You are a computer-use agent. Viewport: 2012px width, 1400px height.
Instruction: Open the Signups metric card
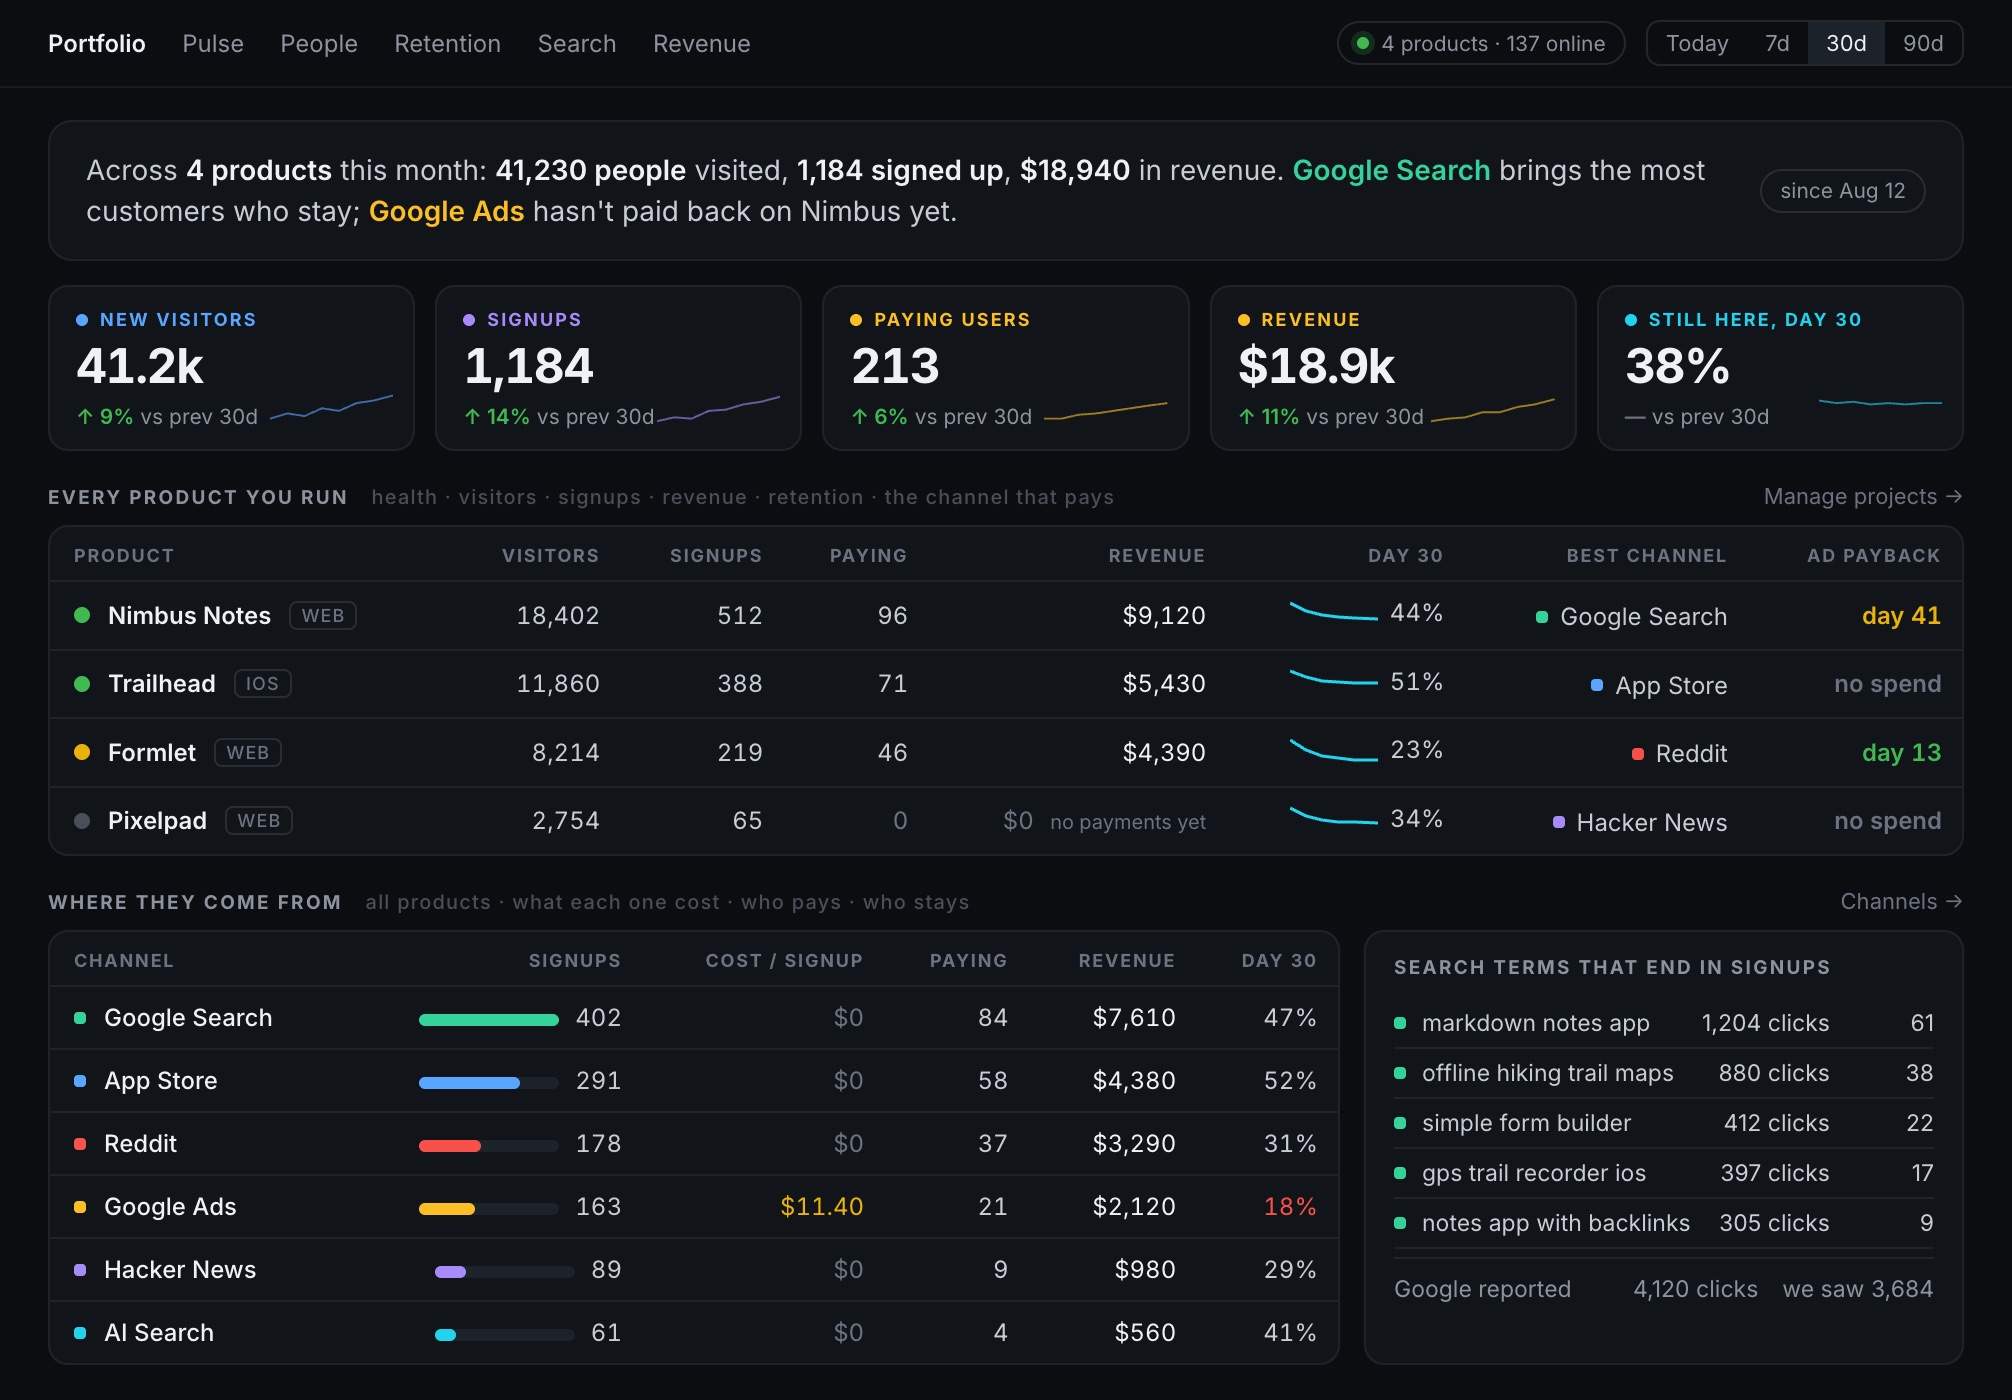(618, 368)
